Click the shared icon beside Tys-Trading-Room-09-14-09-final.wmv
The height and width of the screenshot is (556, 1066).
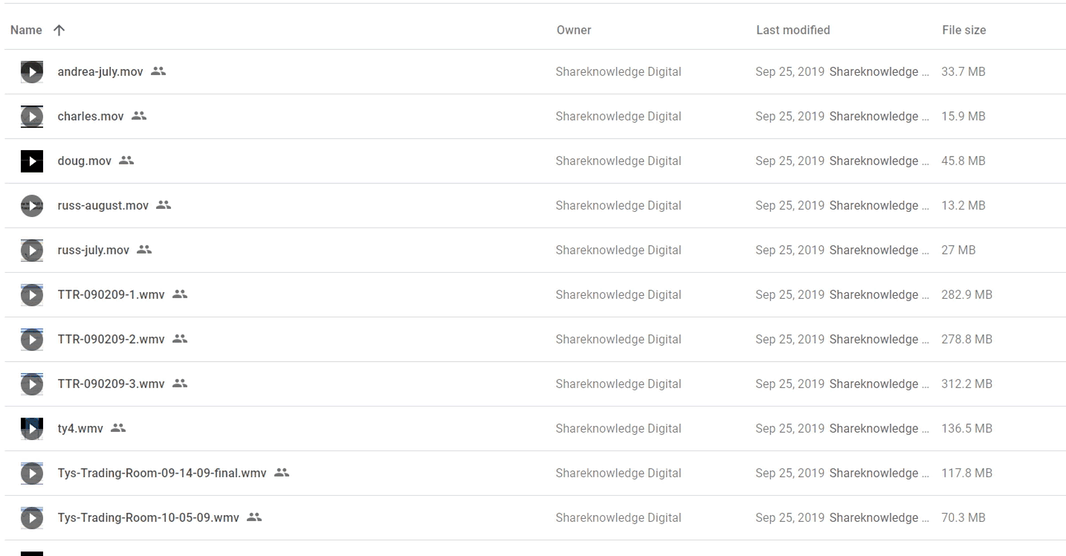(x=282, y=473)
